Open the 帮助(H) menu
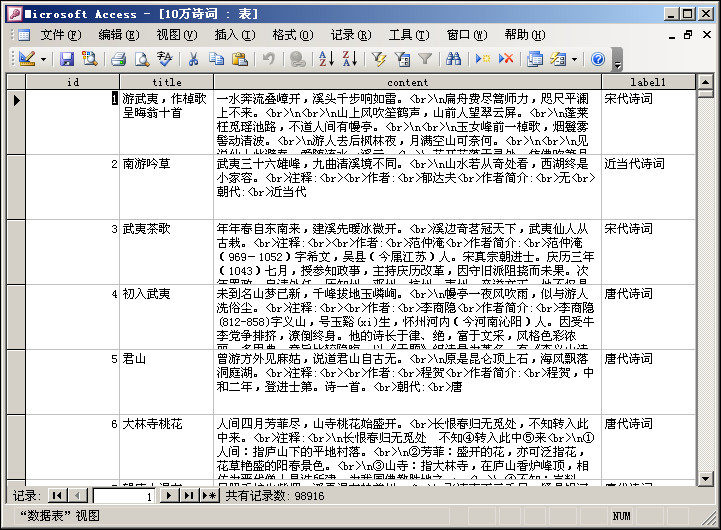 tap(525, 35)
